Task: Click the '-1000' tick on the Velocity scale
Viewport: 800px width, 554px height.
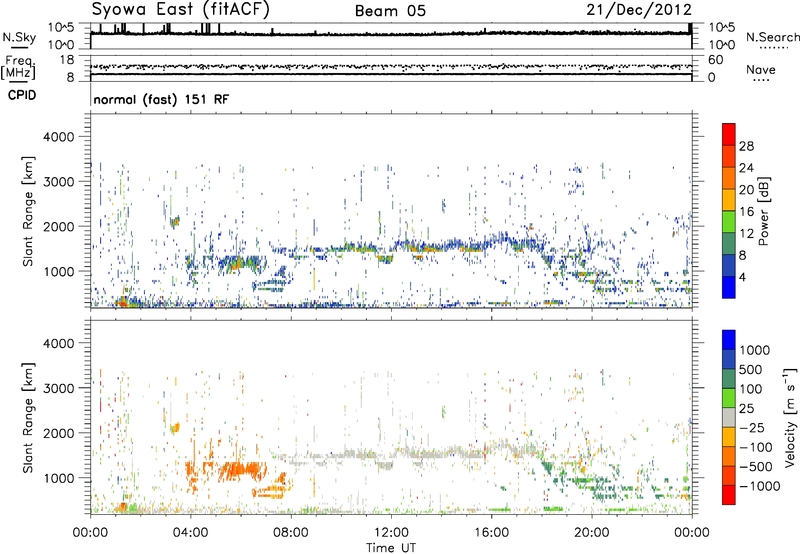Action: (x=759, y=486)
